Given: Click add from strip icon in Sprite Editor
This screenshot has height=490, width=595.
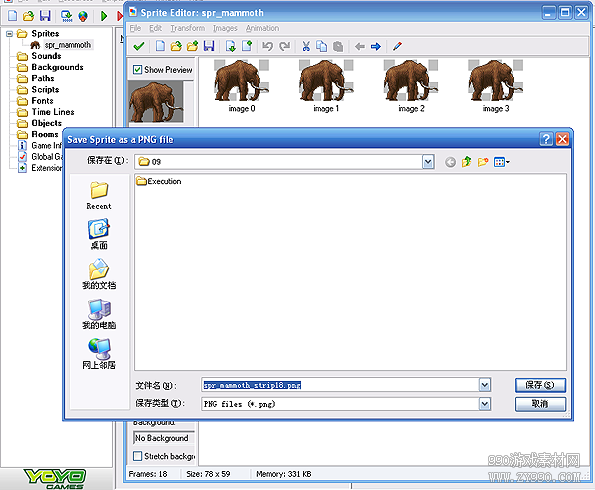Looking at the screenshot, I should click(x=247, y=46).
